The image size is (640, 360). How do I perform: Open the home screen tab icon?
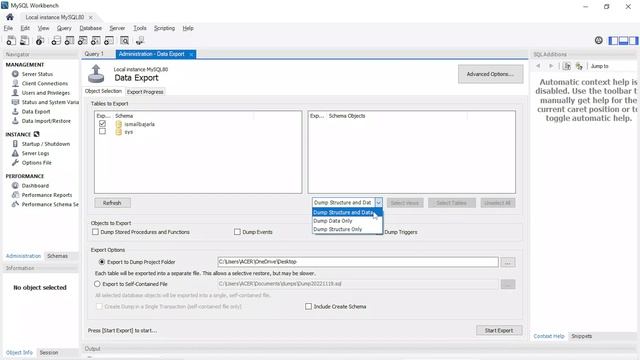point(10,17)
